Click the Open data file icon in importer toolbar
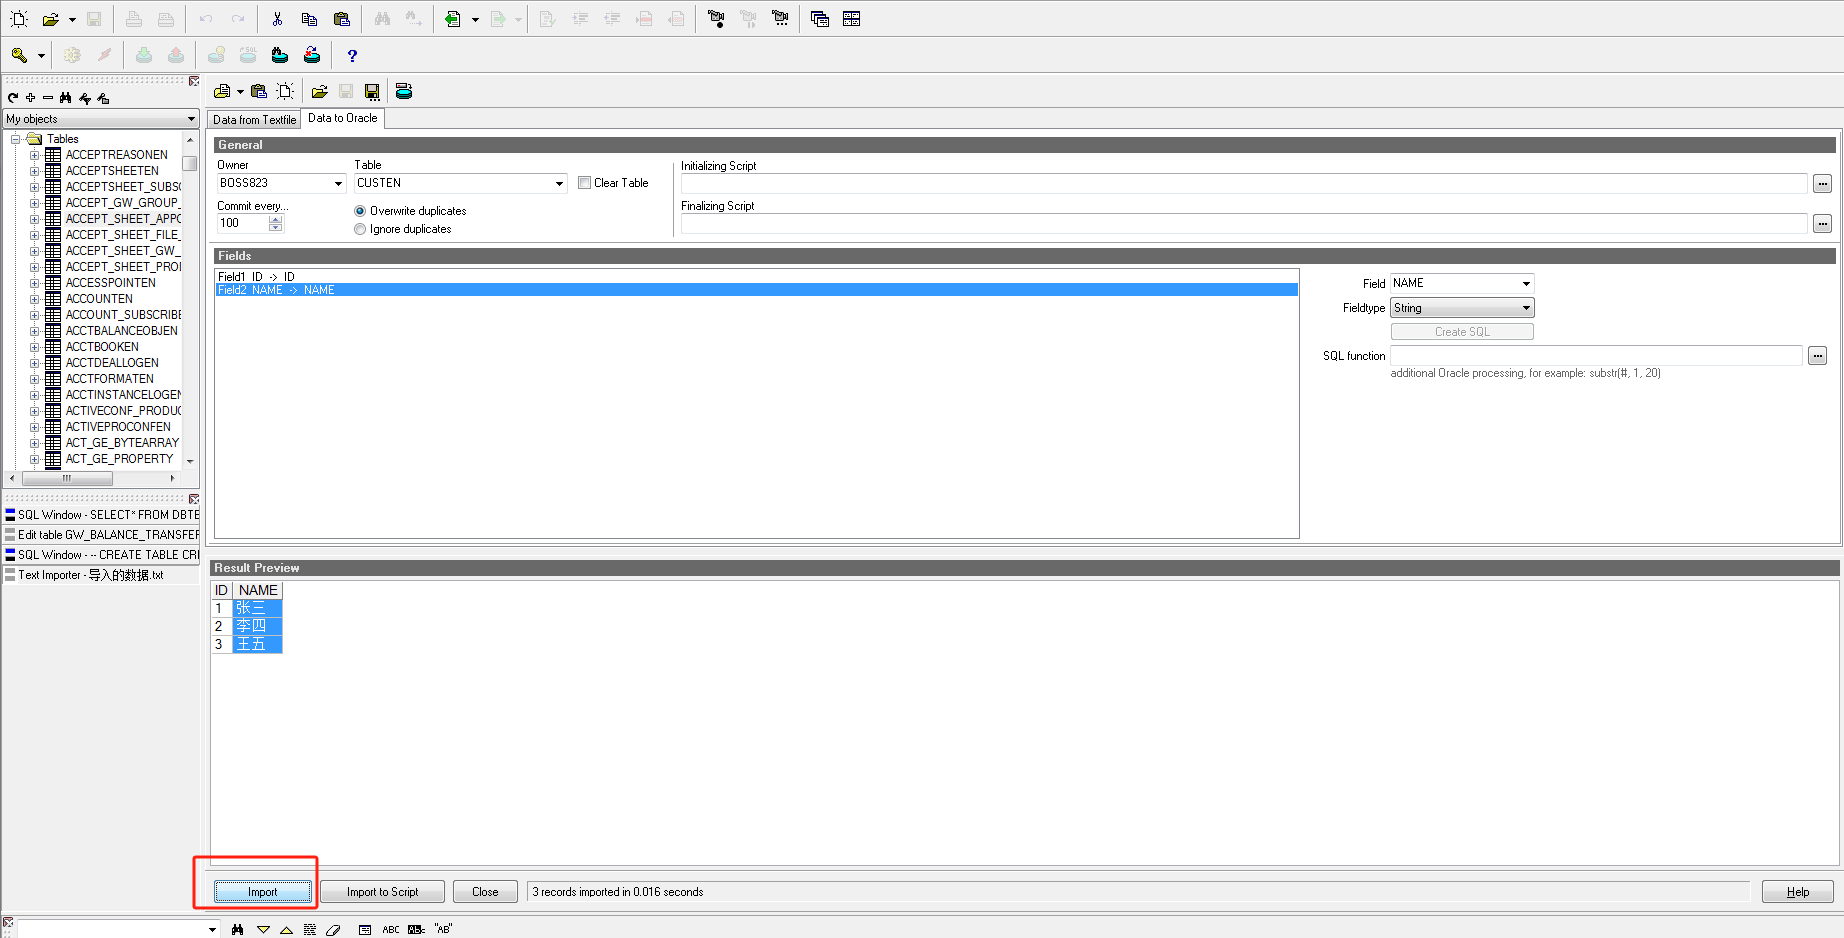Image resolution: width=1844 pixels, height=938 pixels. (222, 91)
